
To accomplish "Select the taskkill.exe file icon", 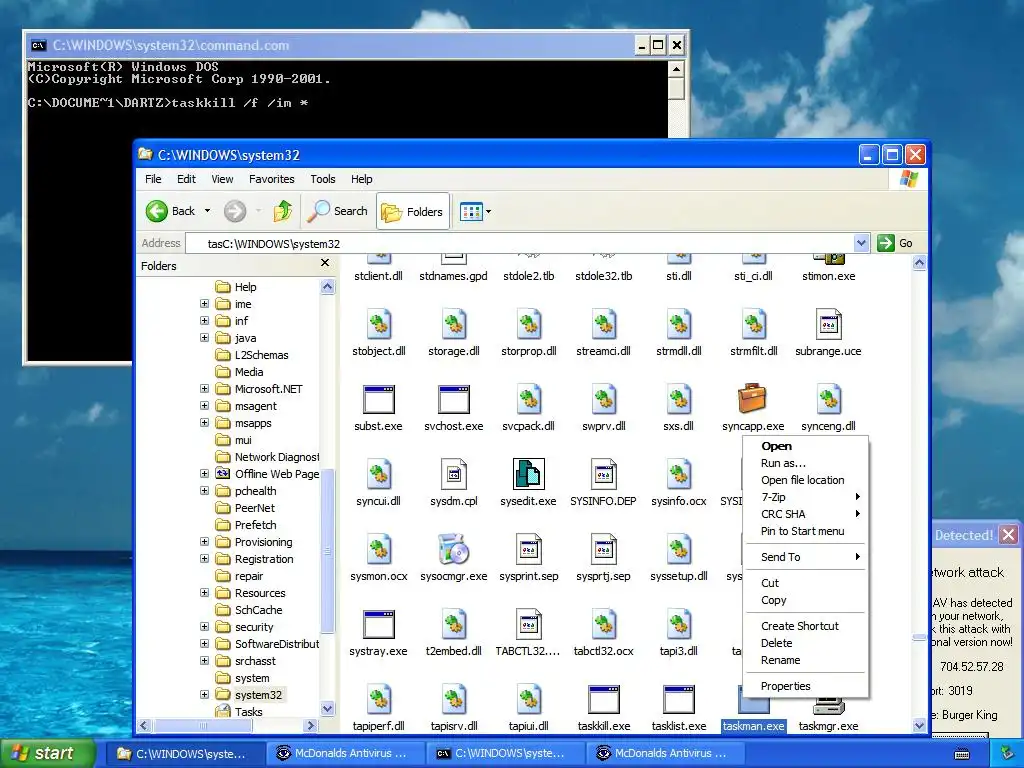I will click(603, 700).
